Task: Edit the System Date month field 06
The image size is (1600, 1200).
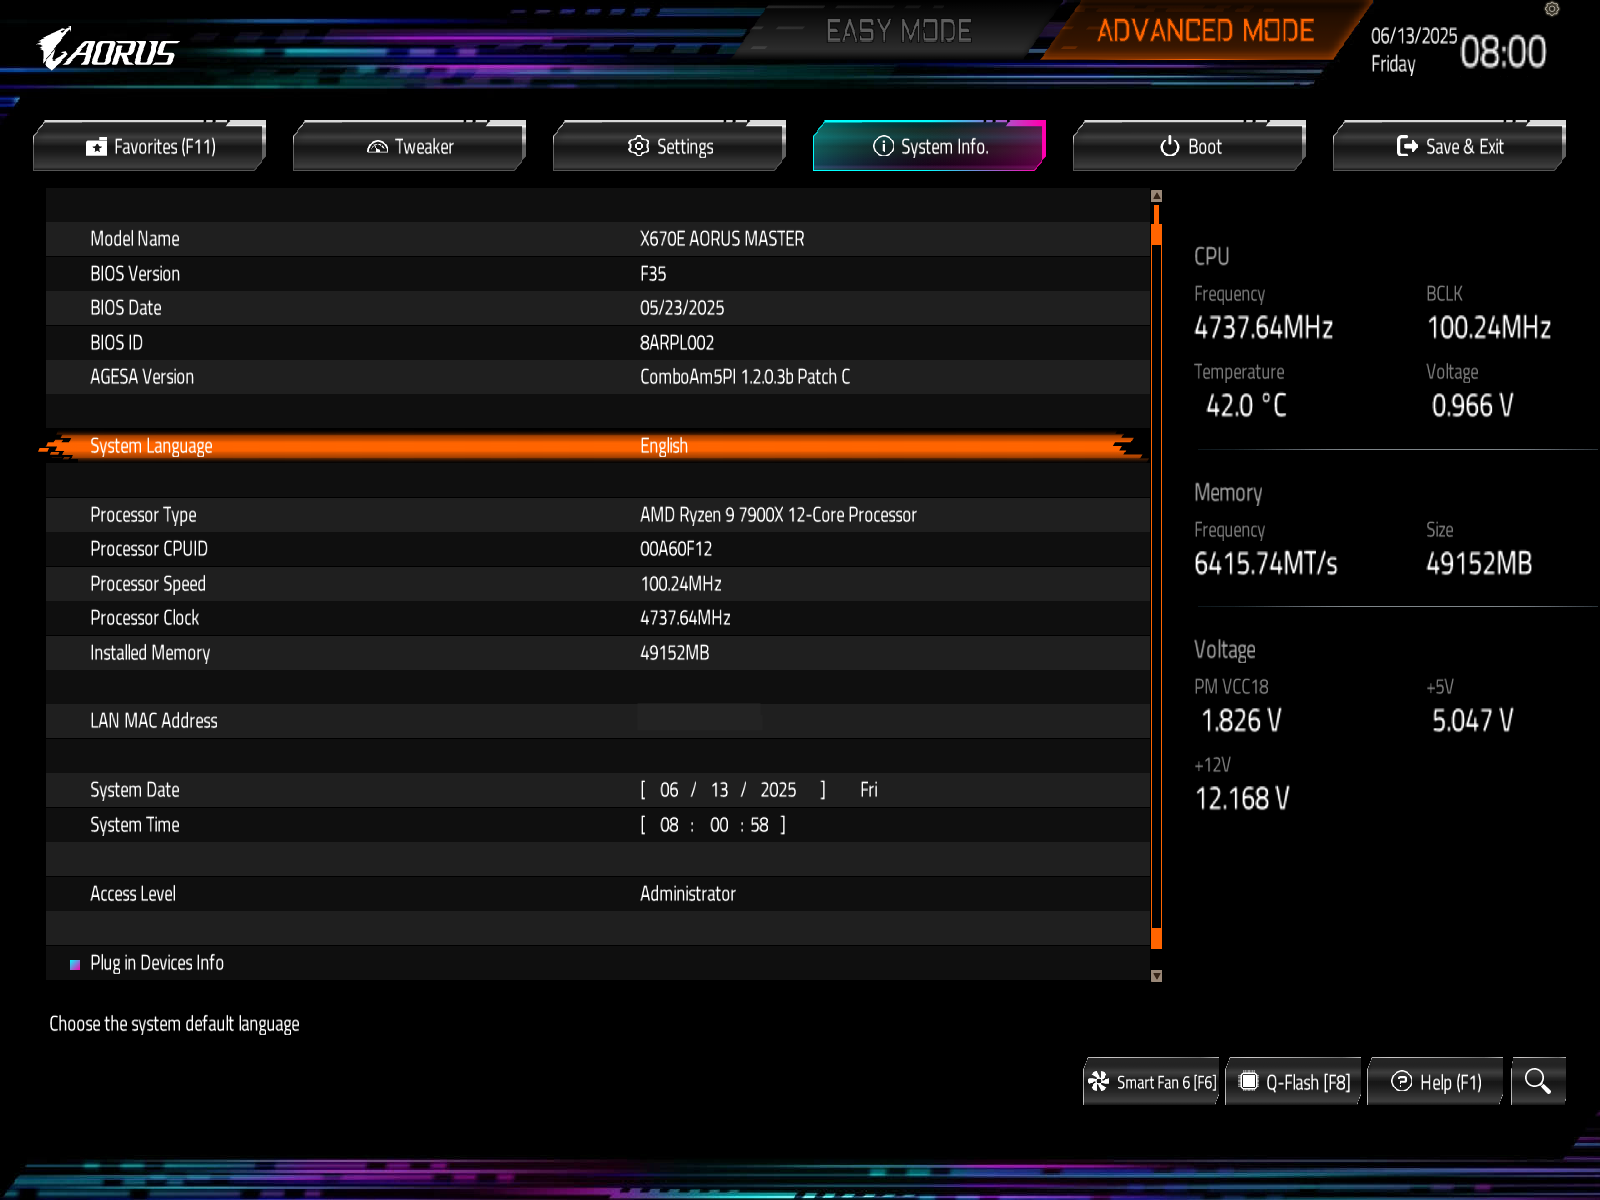Action: tap(669, 790)
